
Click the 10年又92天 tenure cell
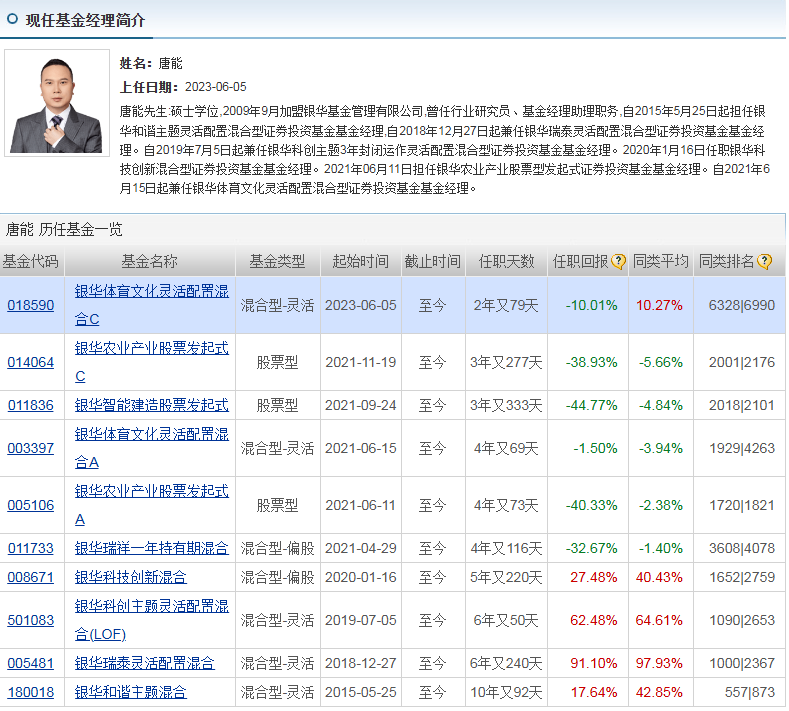tap(506, 692)
